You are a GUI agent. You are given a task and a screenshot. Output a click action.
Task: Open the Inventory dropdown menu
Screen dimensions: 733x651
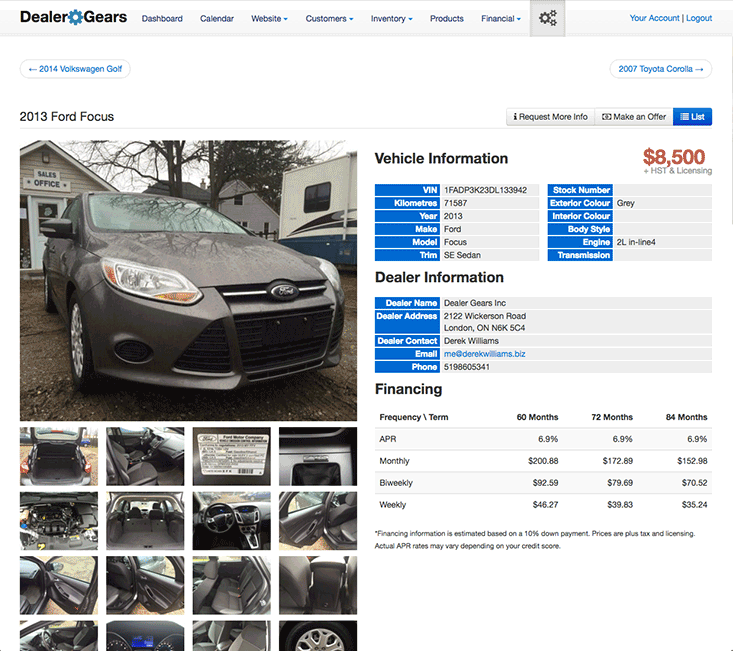tap(391, 19)
